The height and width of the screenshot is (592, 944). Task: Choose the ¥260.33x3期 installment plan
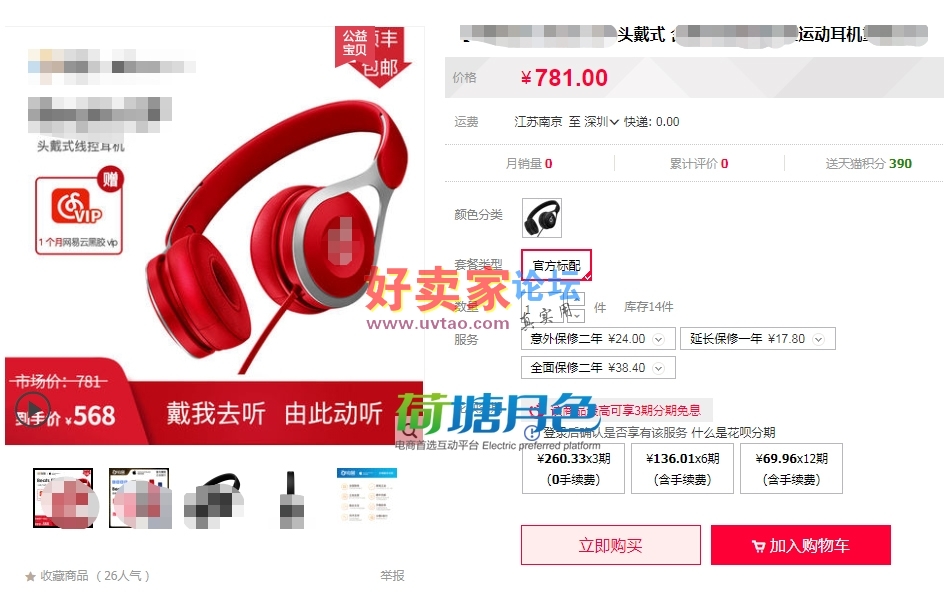tap(573, 469)
